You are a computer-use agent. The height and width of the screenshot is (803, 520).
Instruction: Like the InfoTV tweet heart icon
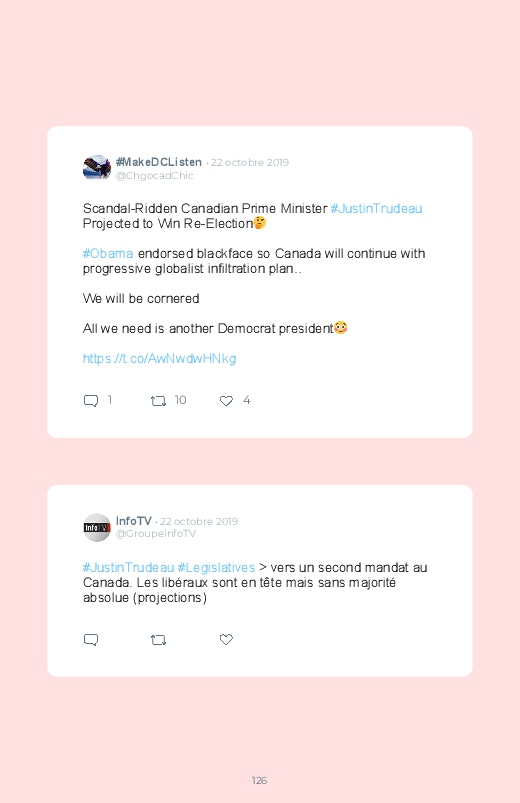coord(226,639)
